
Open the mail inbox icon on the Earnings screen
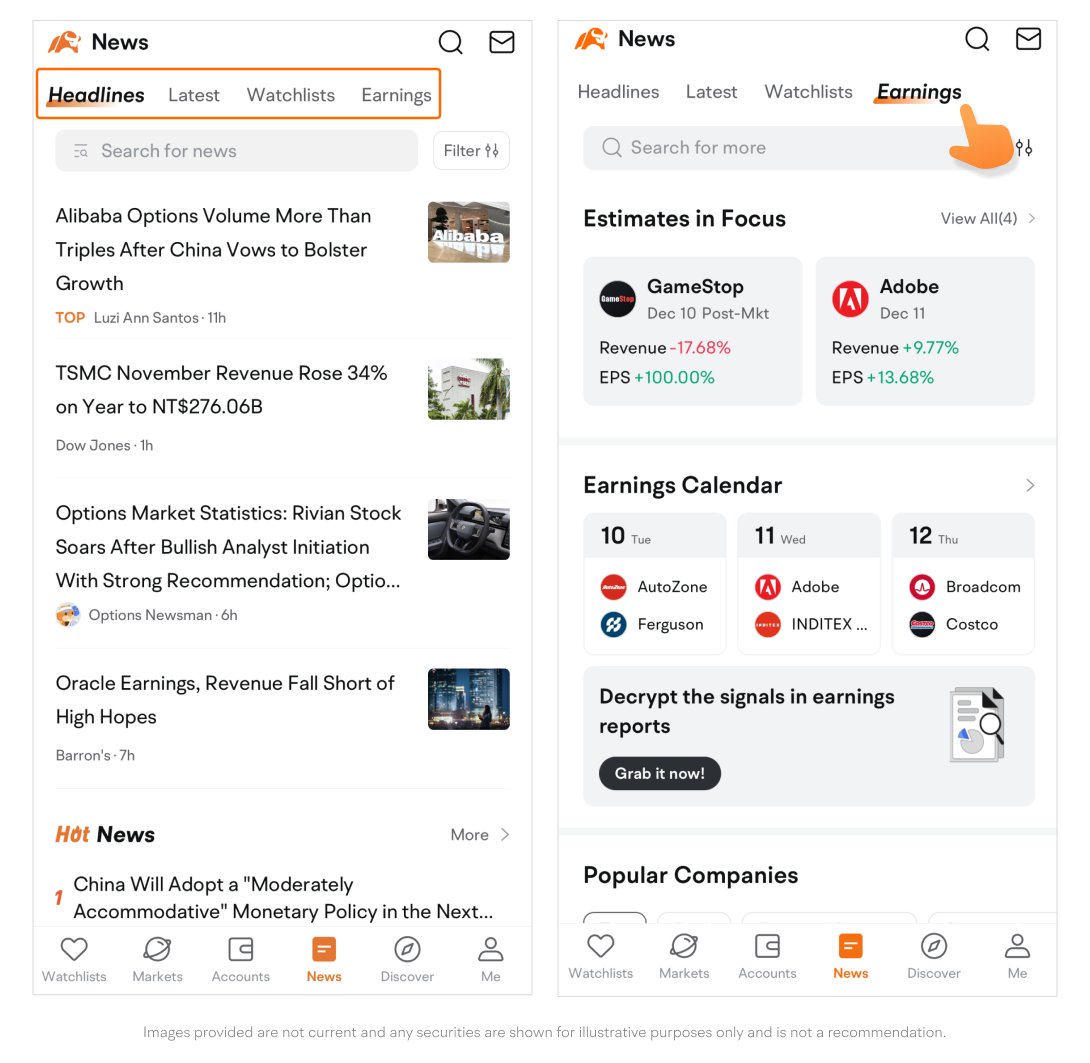tap(1028, 39)
